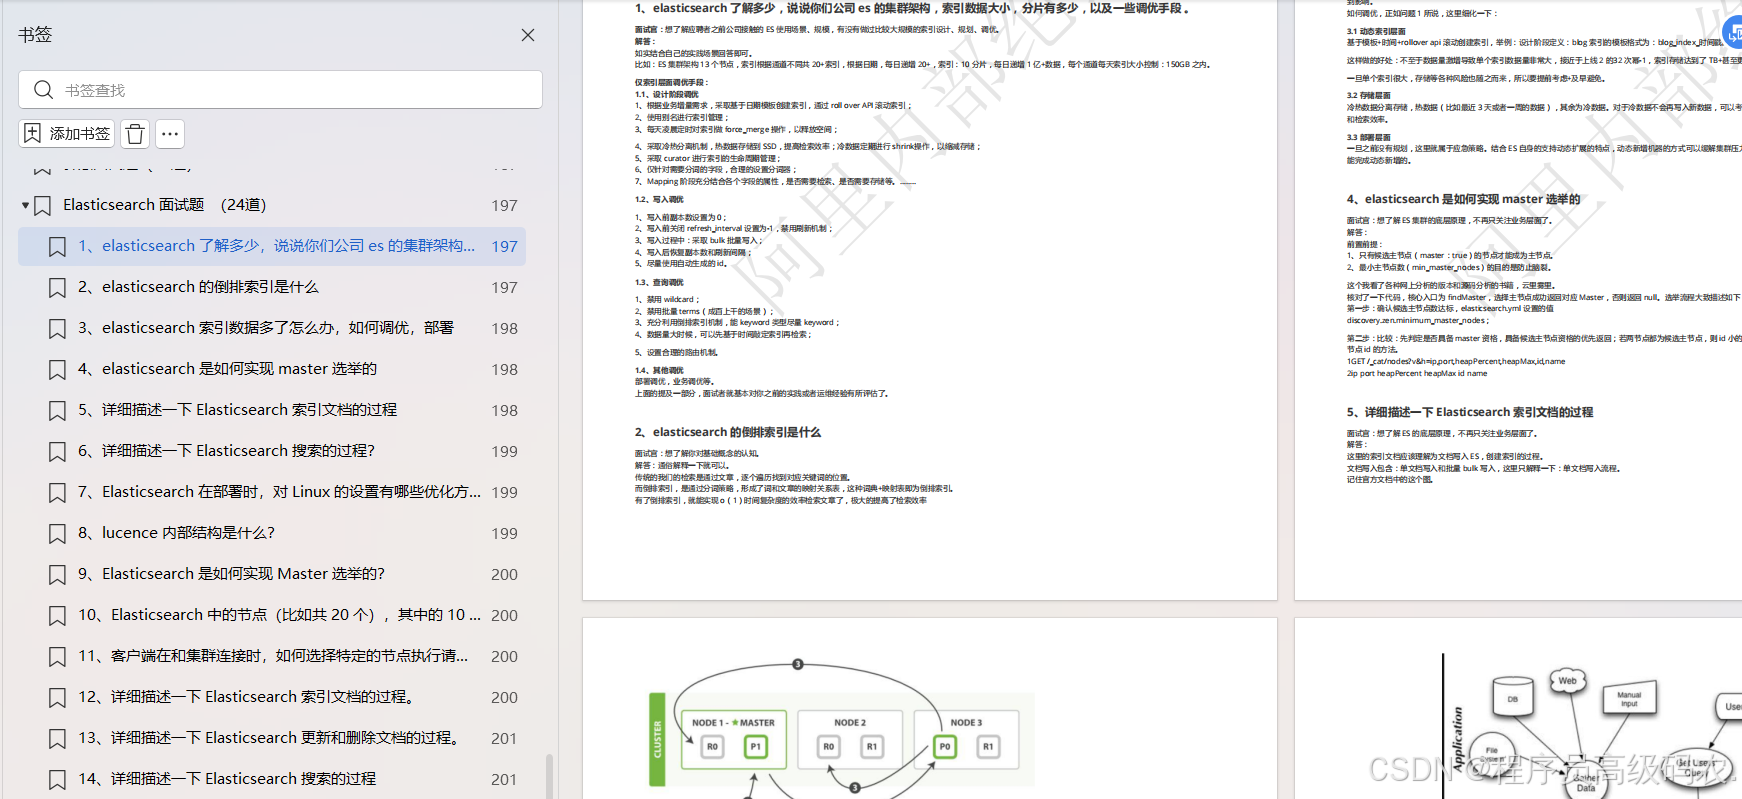Click heading 5、详细描述一下 Elasticsearch 索引文档的过程 in document

point(1469,412)
